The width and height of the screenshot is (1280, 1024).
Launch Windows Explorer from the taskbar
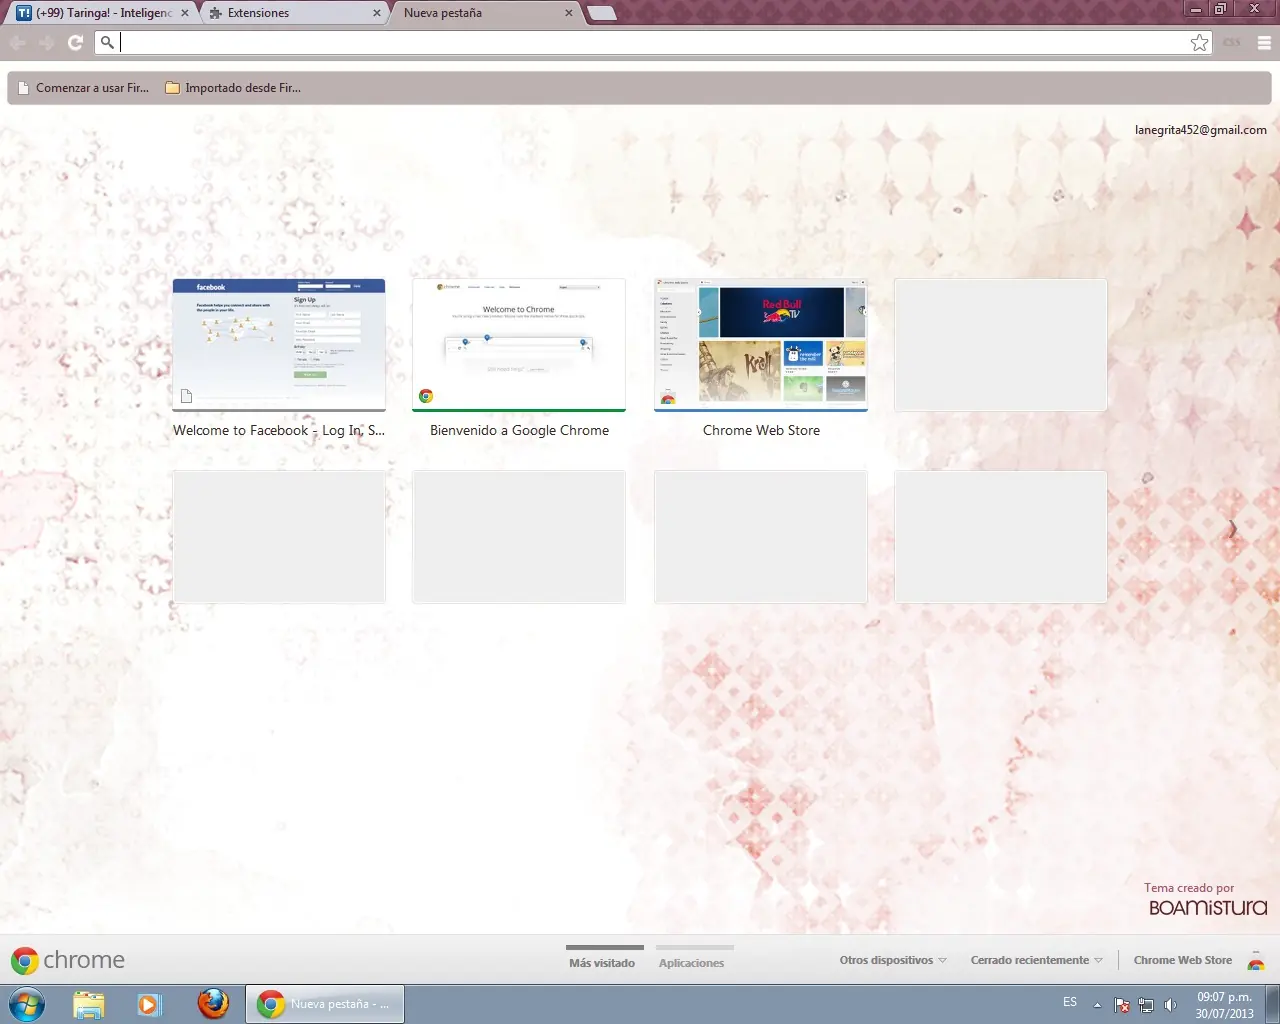click(x=89, y=1004)
